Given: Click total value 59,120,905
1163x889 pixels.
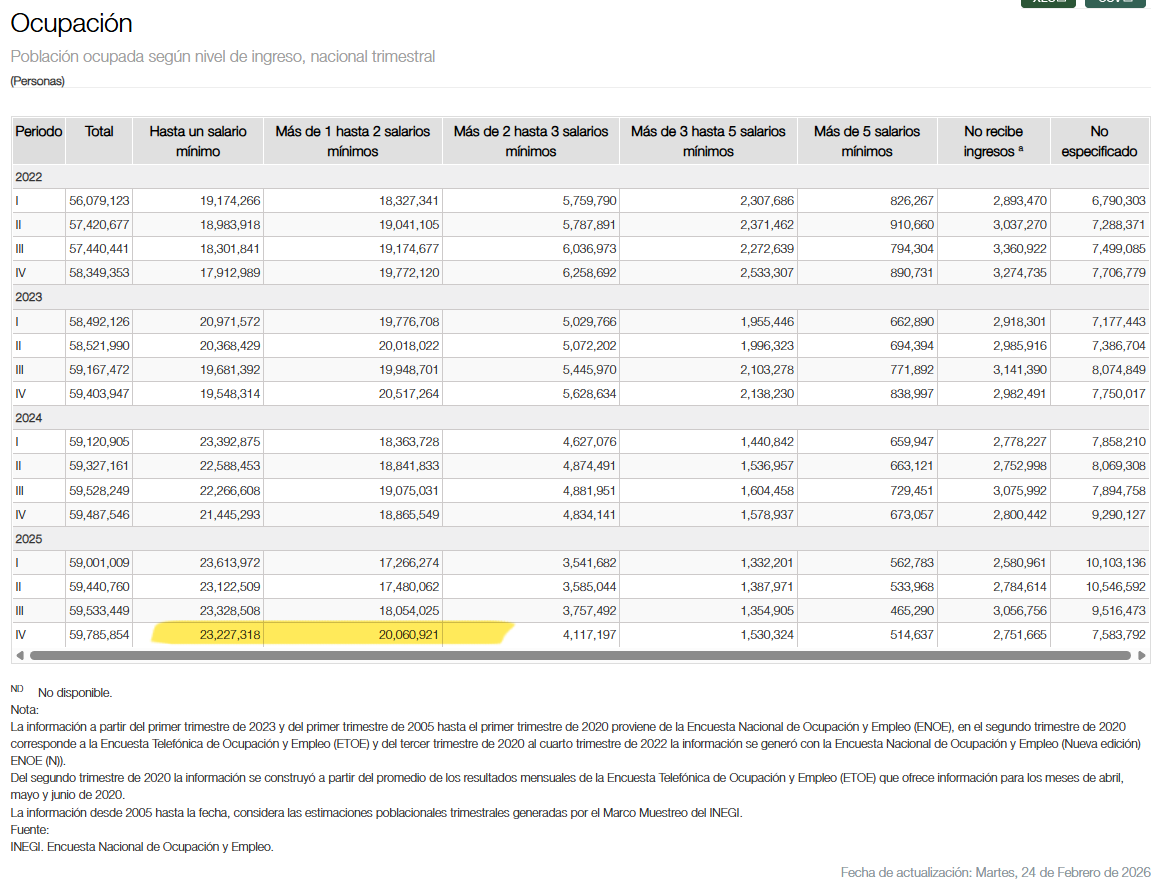Looking at the screenshot, I should point(99,441).
